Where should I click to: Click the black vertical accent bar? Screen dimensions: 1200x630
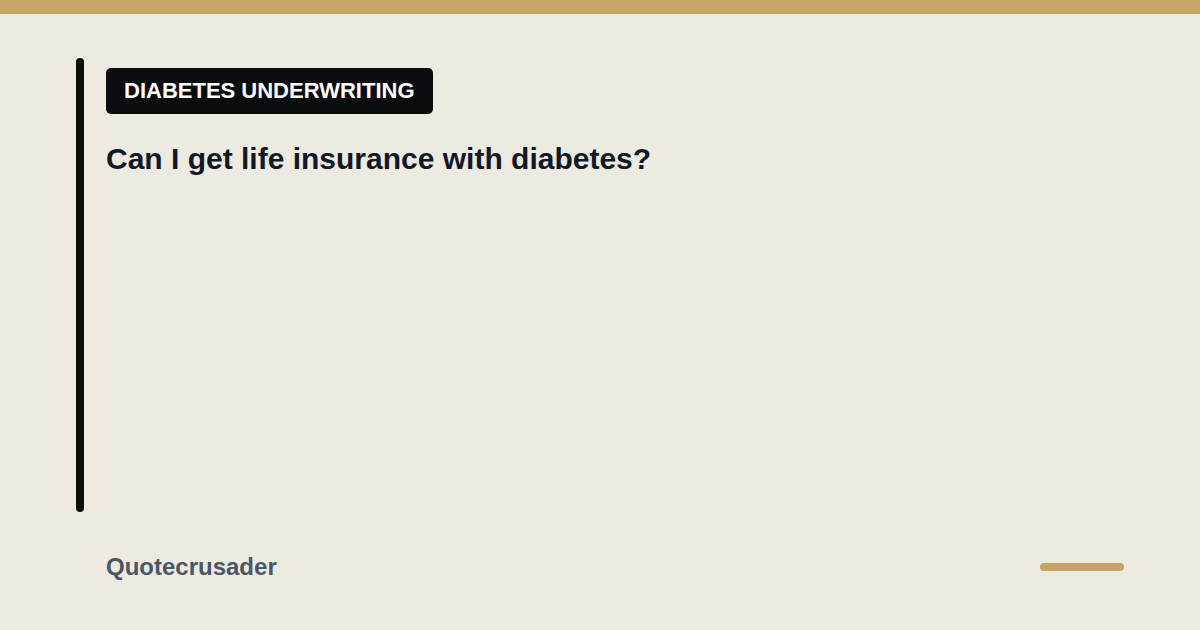[80, 285]
